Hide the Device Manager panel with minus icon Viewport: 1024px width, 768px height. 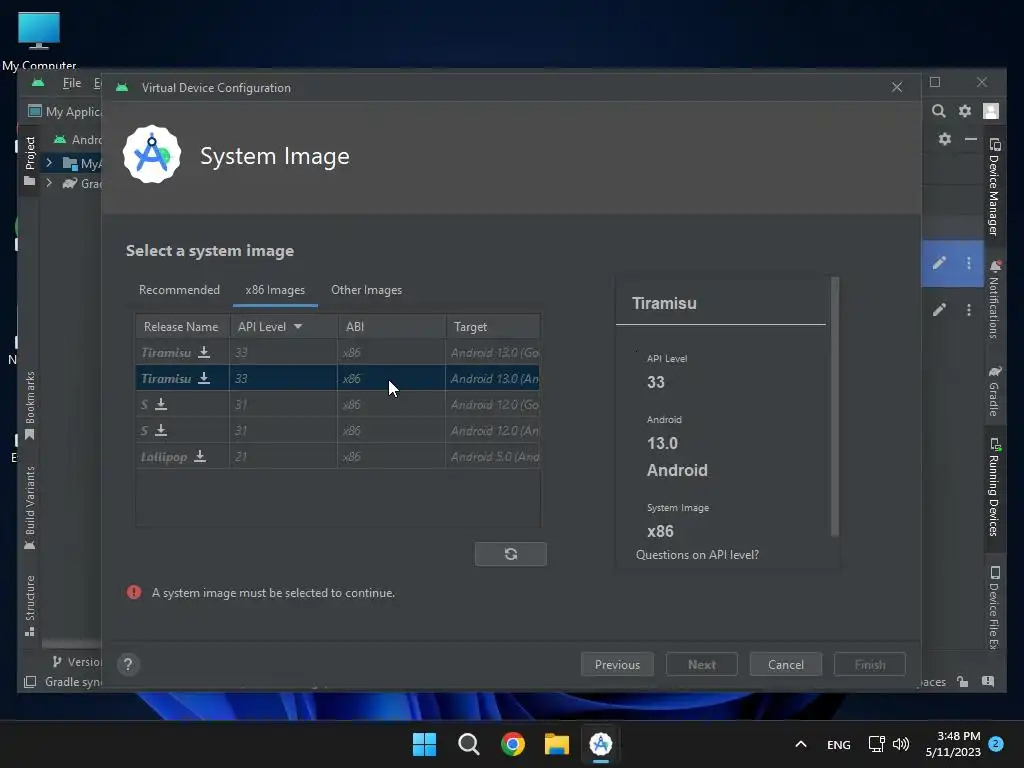point(970,138)
